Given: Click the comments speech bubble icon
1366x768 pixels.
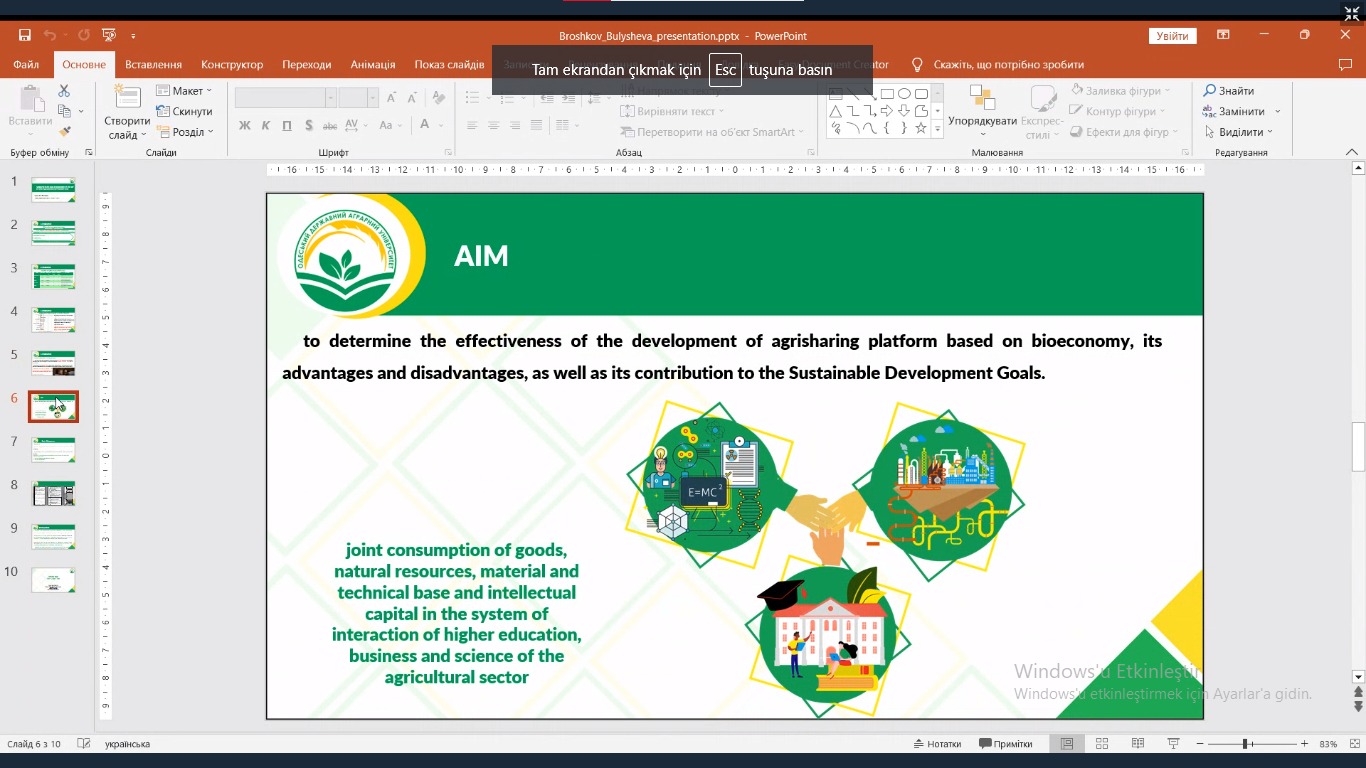Looking at the screenshot, I should (x=1345, y=64).
